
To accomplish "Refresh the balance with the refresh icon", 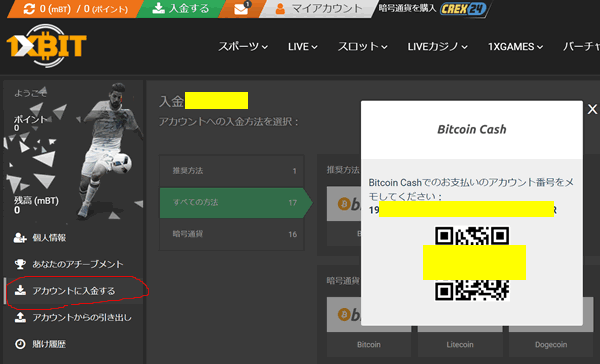I will (x=29, y=9).
